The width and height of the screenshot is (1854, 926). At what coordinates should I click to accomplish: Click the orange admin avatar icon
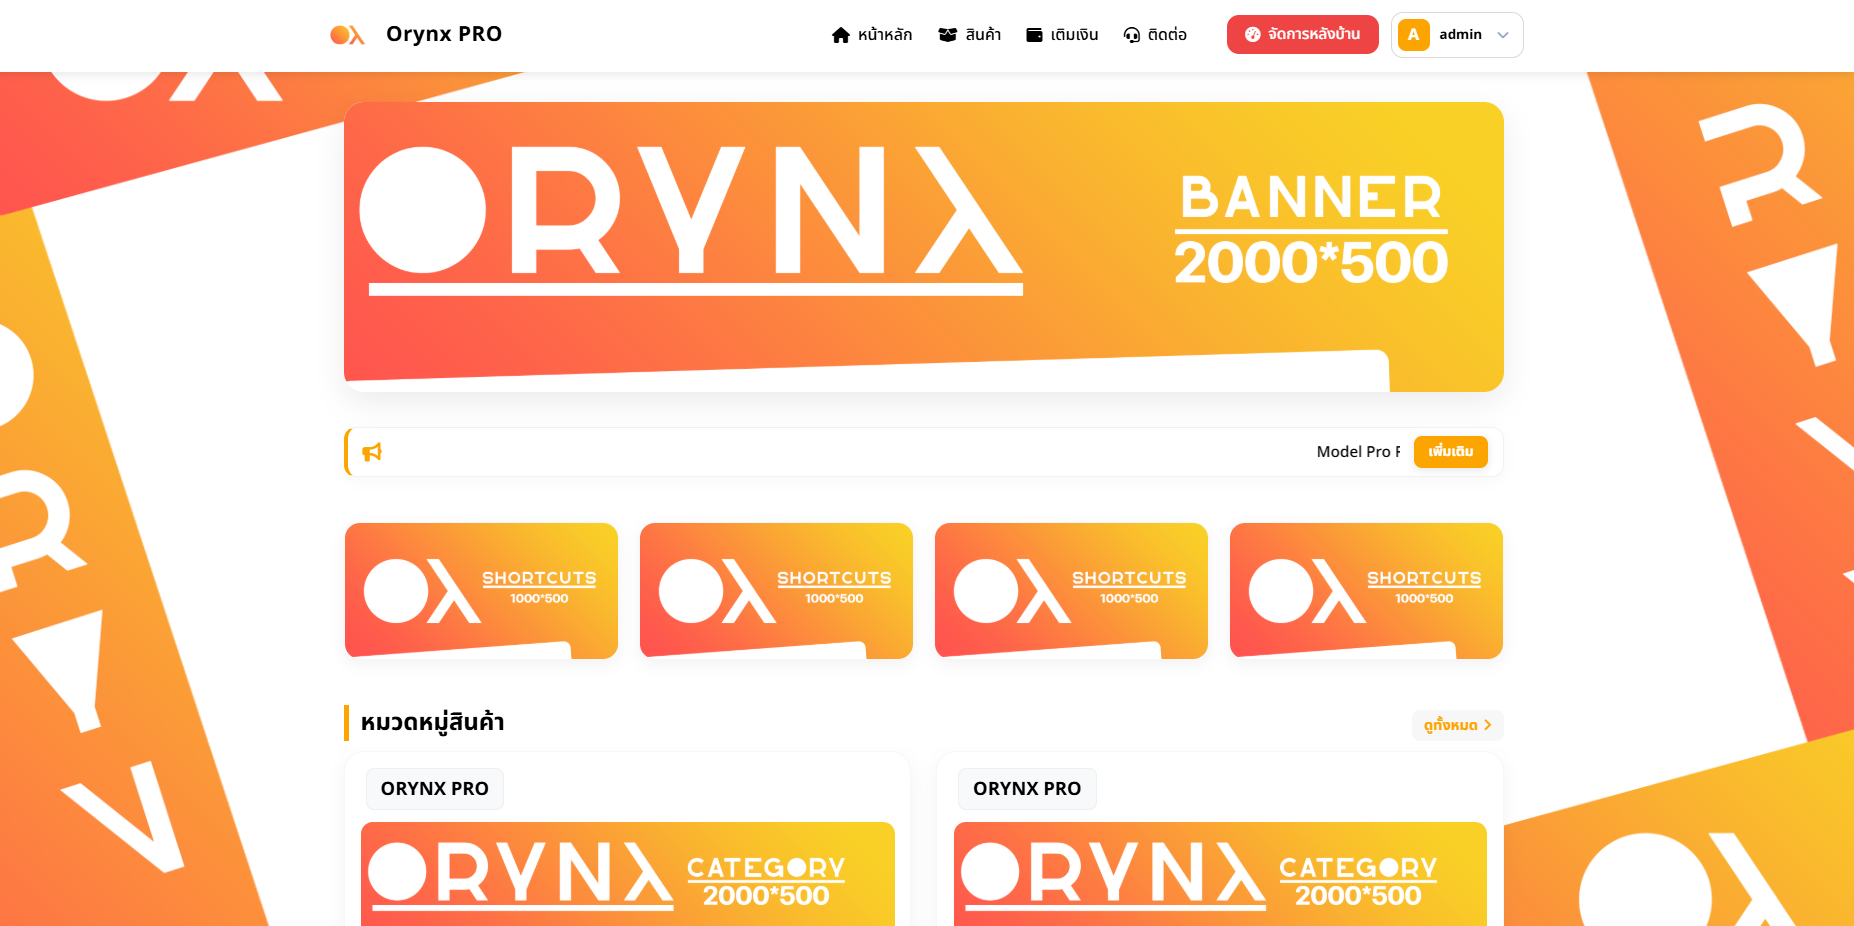(x=1414, y=35)
